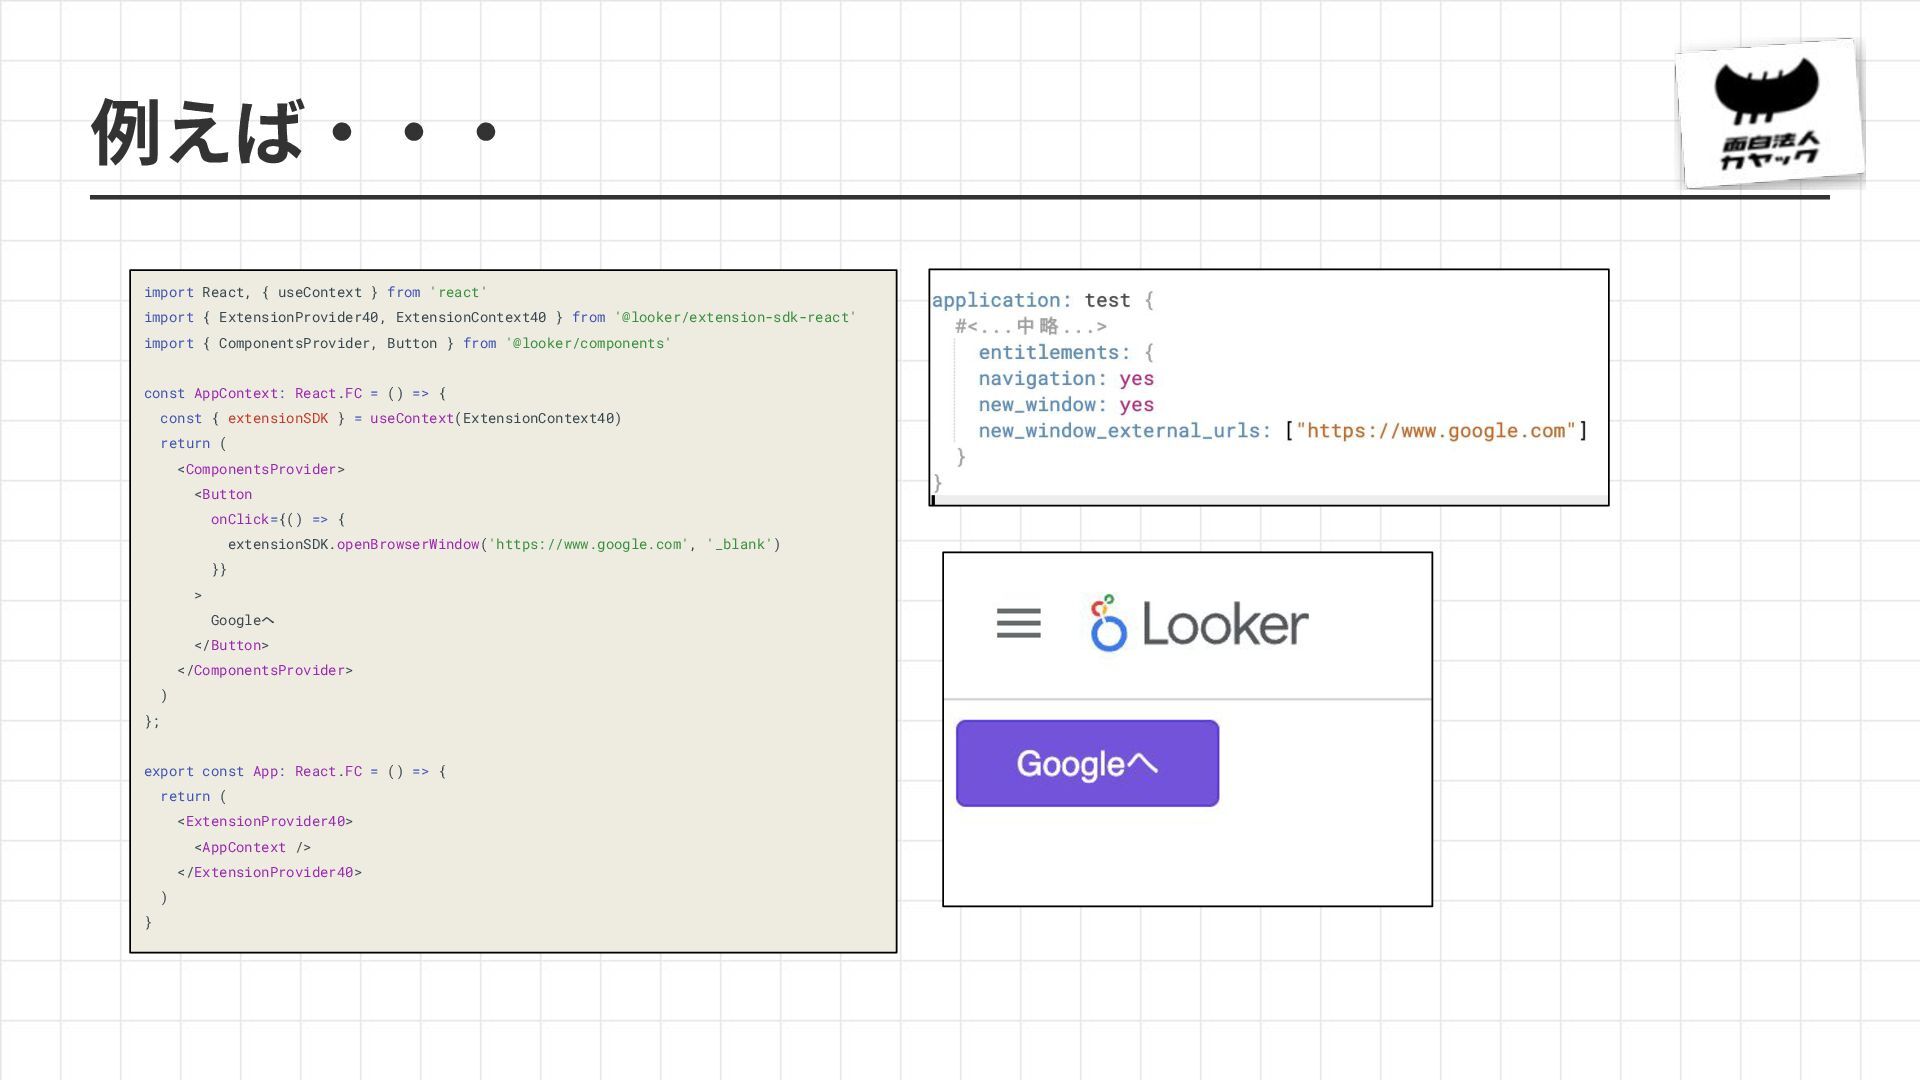This screenshot has height=1080, width=1920.
Task: Click '@looker/extension-sdk-react' import string
Action: tap(734, 318)
